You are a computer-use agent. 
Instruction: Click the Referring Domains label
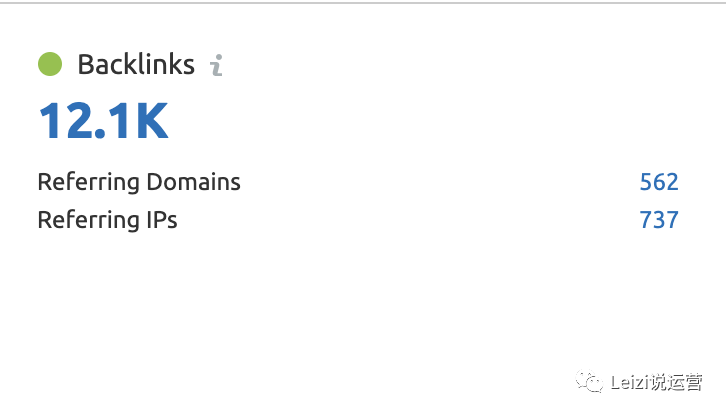pyautogui.click(x=139, y=182)
